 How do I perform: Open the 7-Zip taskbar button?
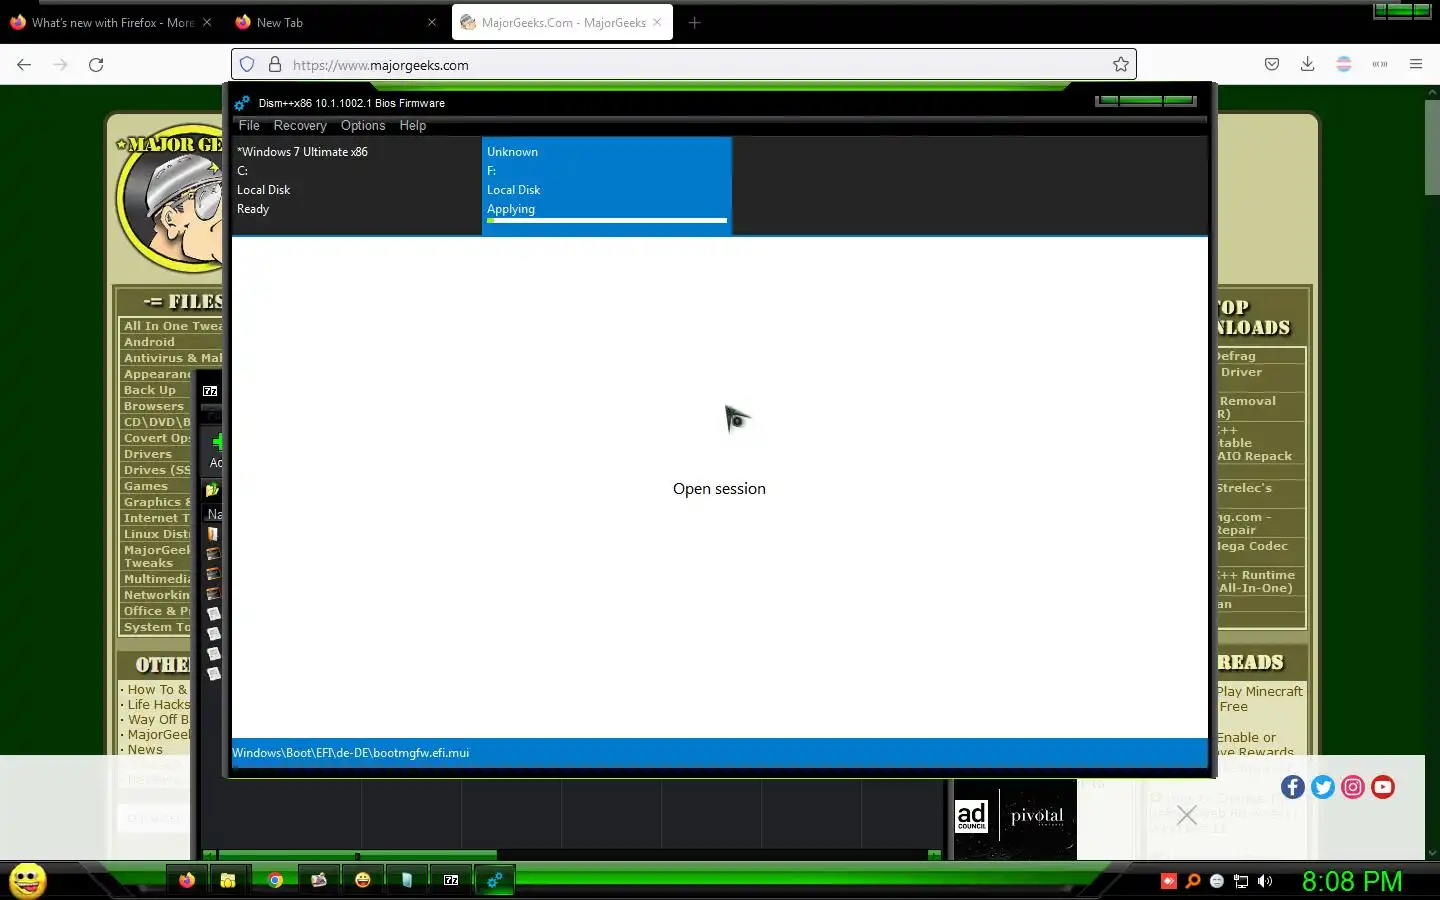[451, 880]
